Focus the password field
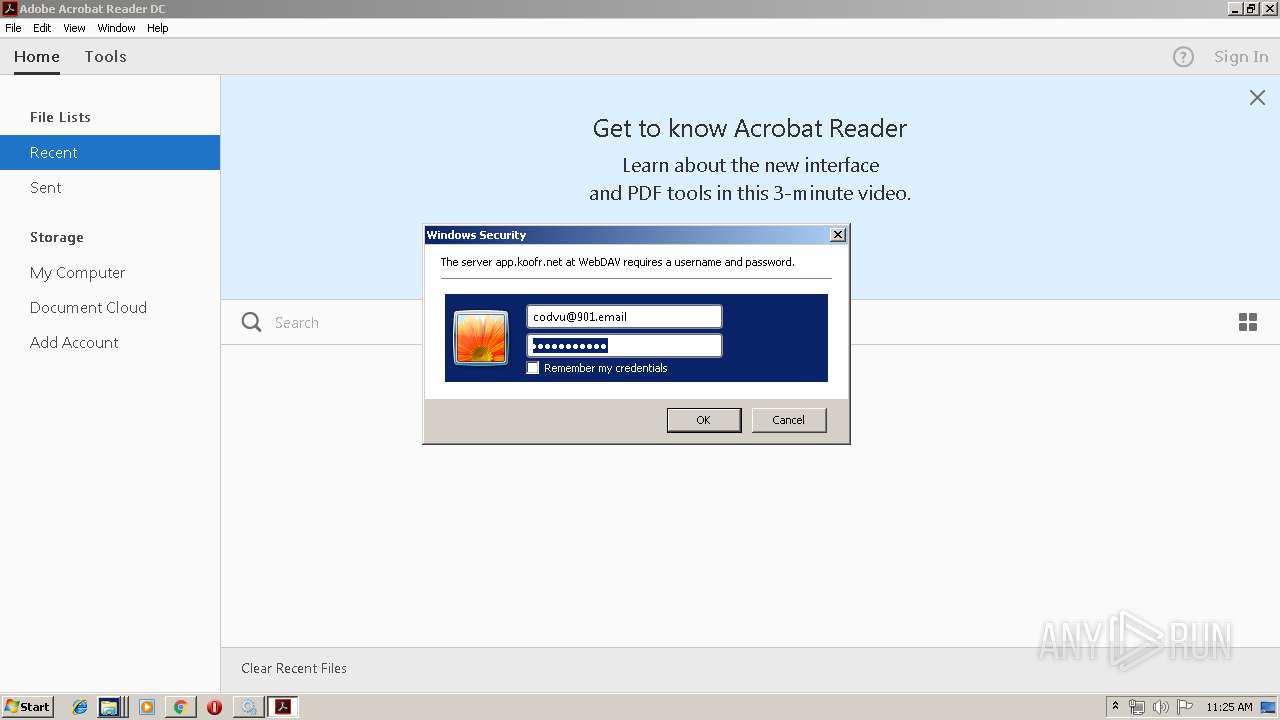This screenshot has width=1280, height=720. (x=624, y=346)
